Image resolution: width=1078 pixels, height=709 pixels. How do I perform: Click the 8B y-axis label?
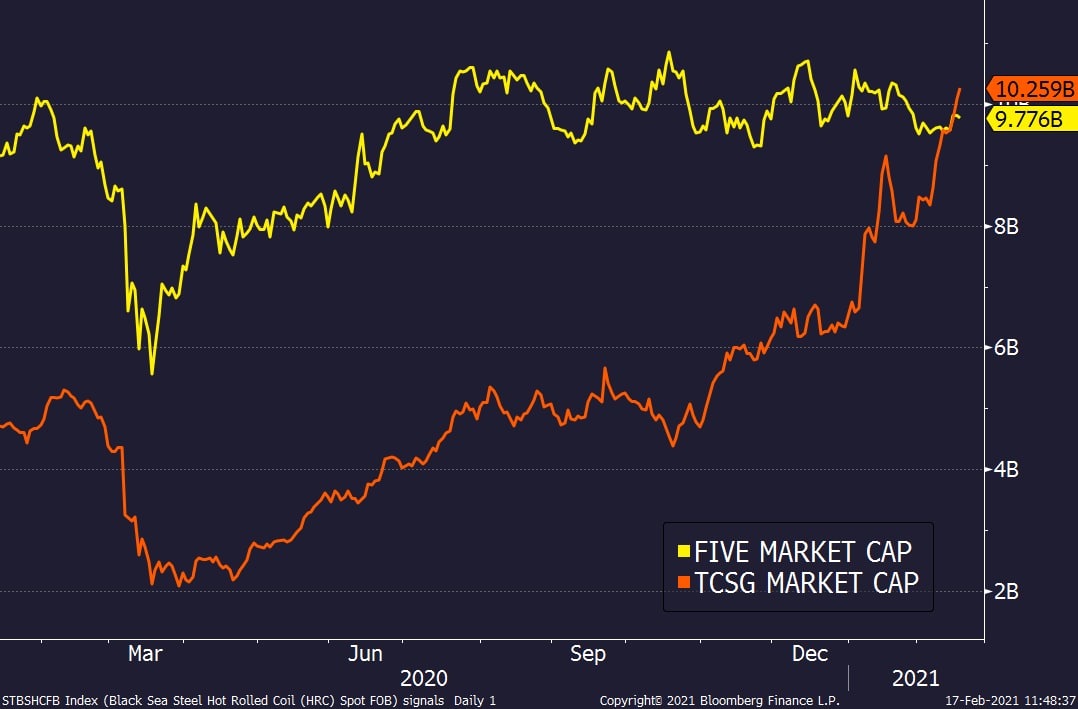pyautogui.click(x=1006, y=226)
